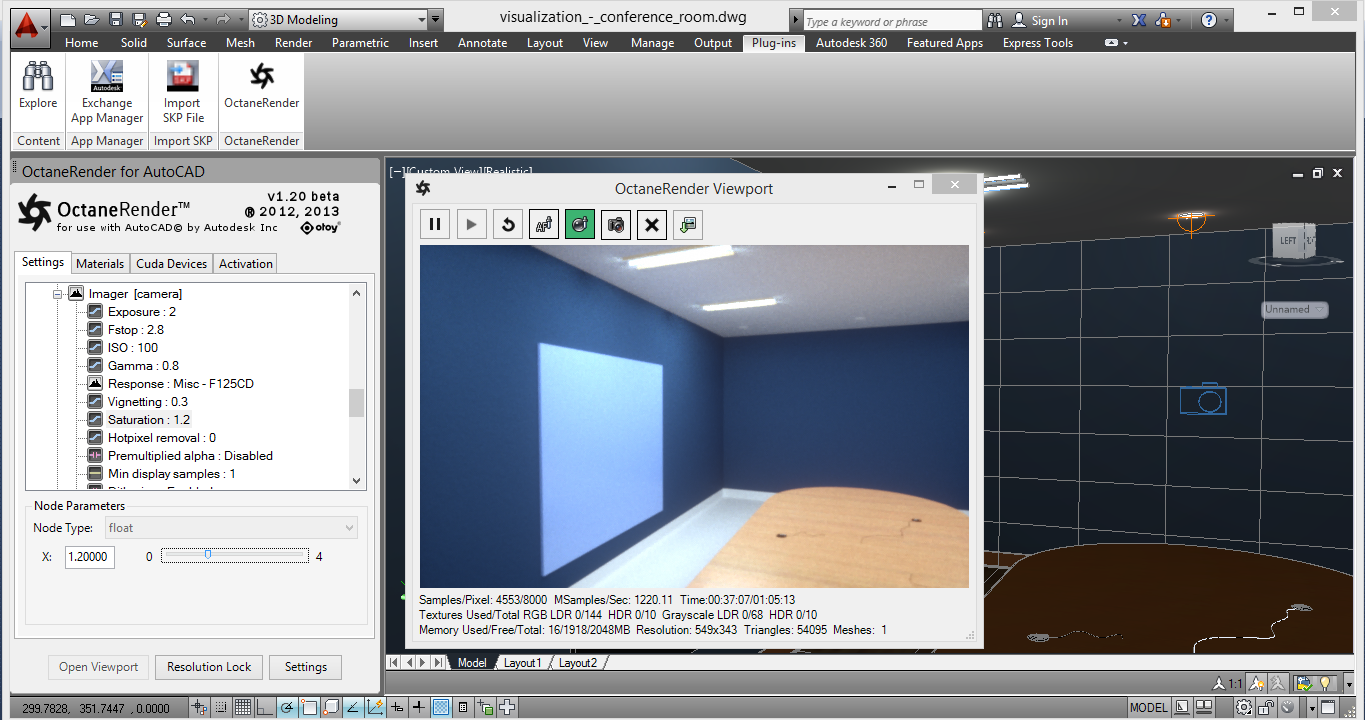Click the Workspace Switching gear in status bar
This screenshot has height=720, width=1365.
coord(1244,707)
